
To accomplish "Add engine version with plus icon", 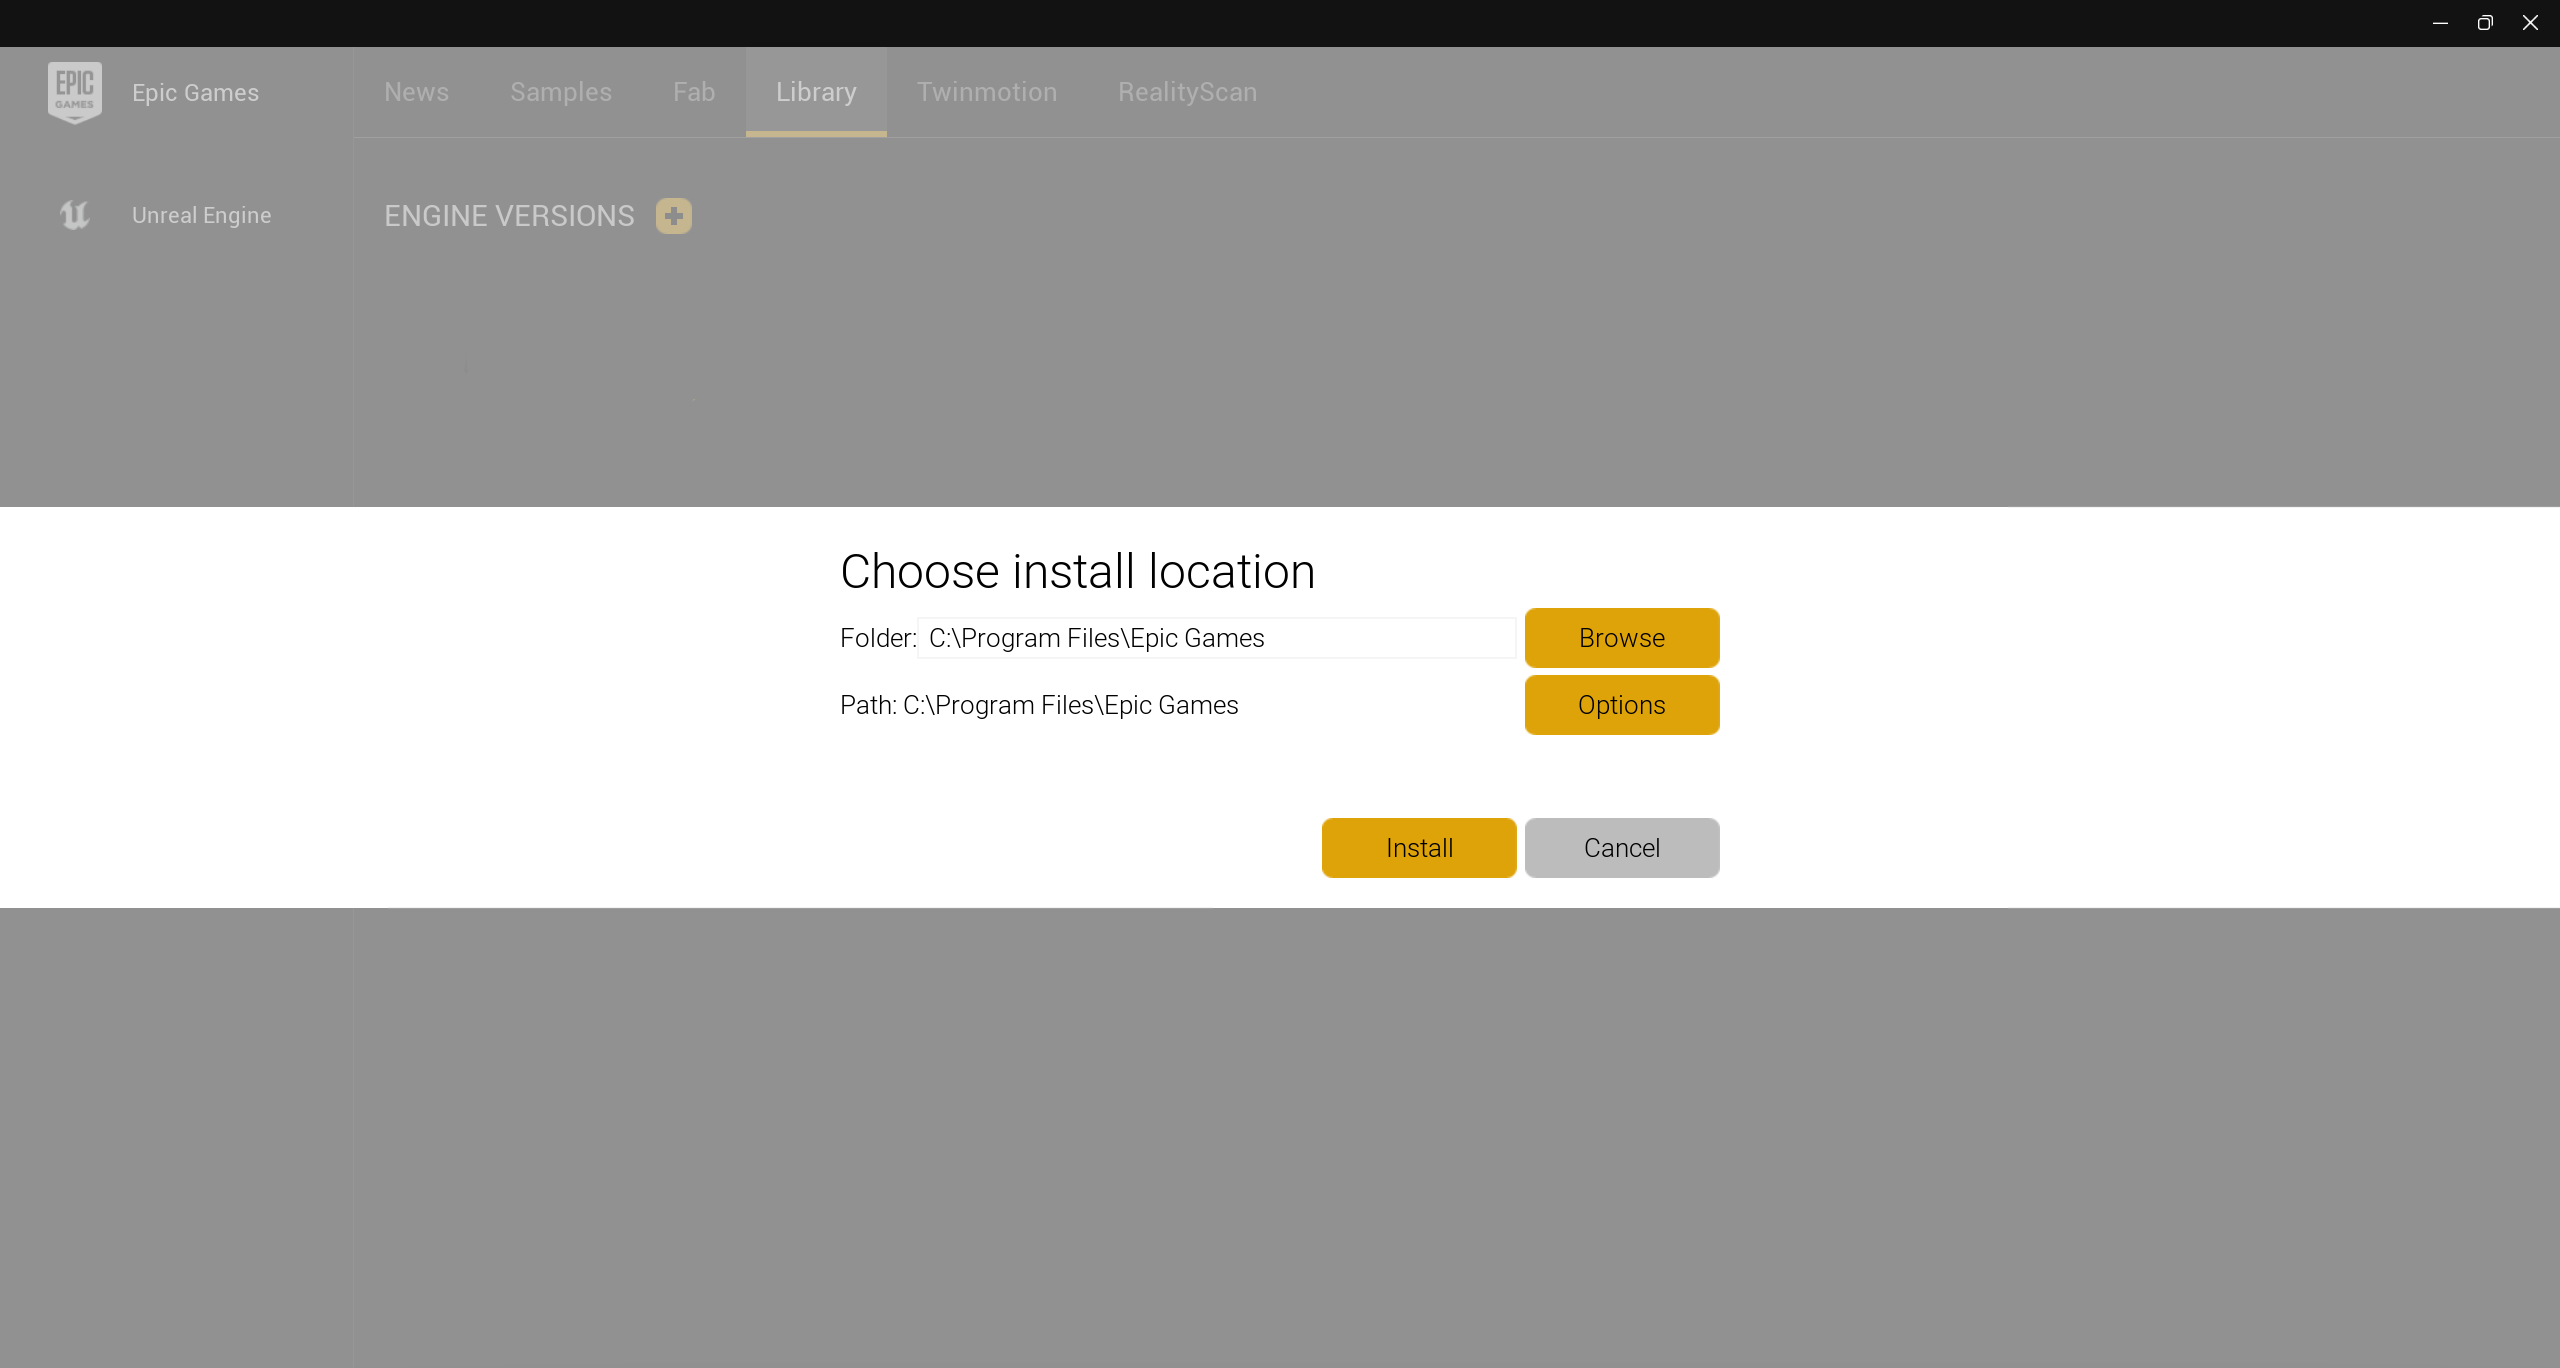I will [673, 215].
